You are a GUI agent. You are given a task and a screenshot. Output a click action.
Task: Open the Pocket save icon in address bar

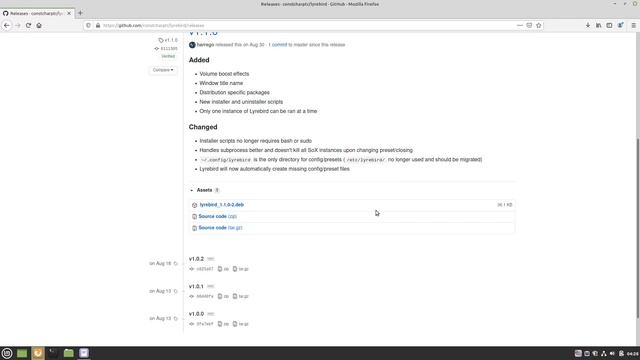pyautogui.click(x=529, y=25)
